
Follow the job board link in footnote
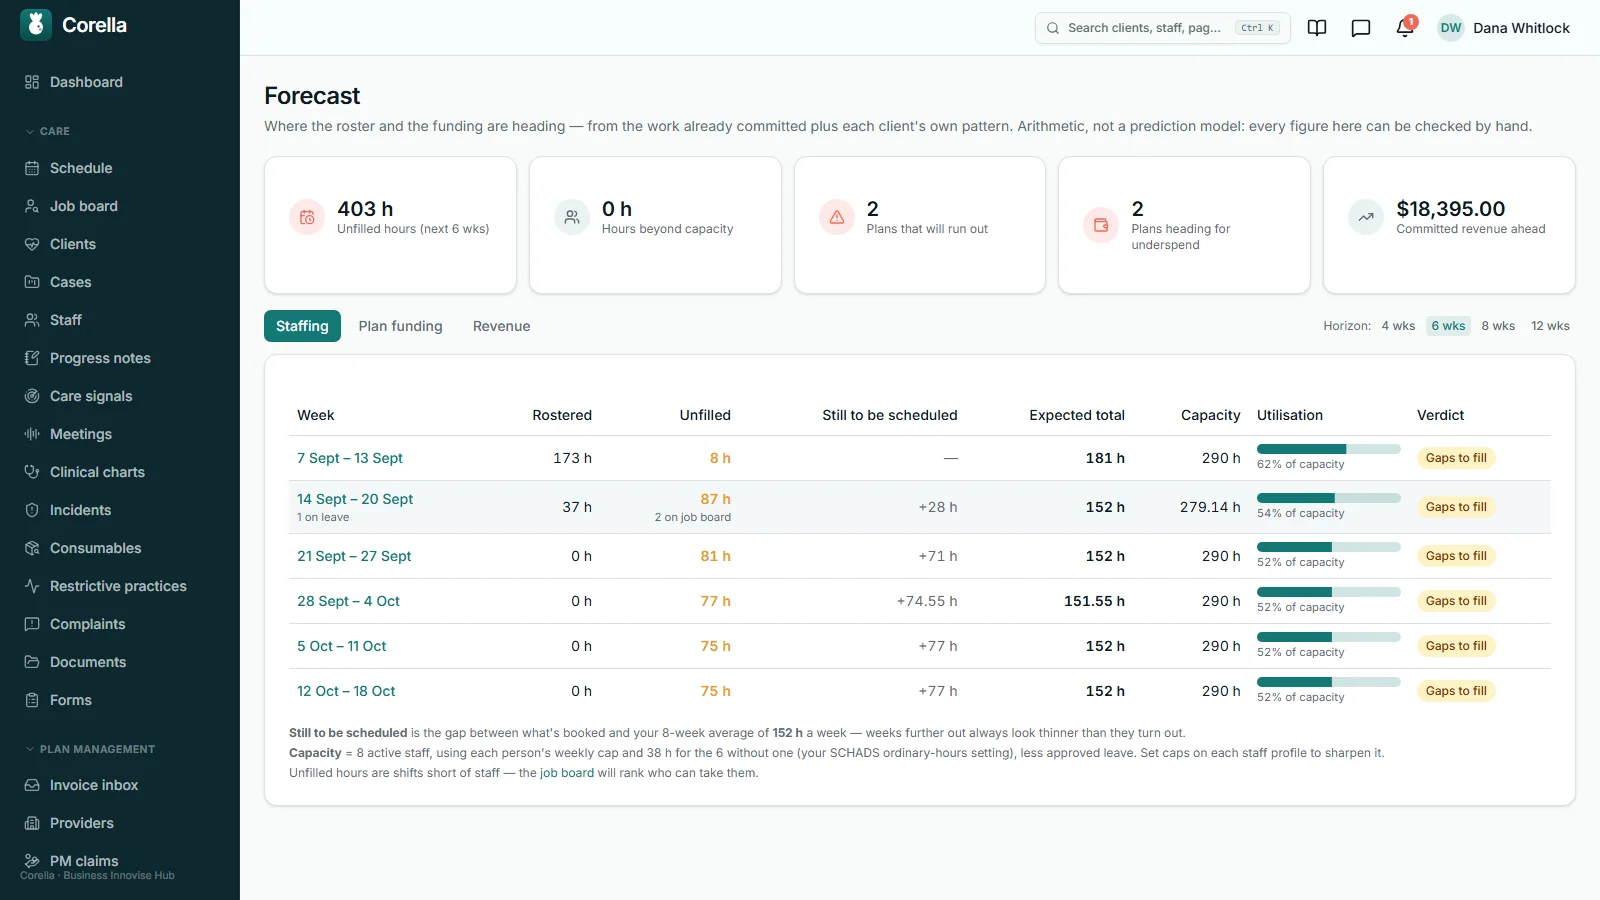[567, 773]
